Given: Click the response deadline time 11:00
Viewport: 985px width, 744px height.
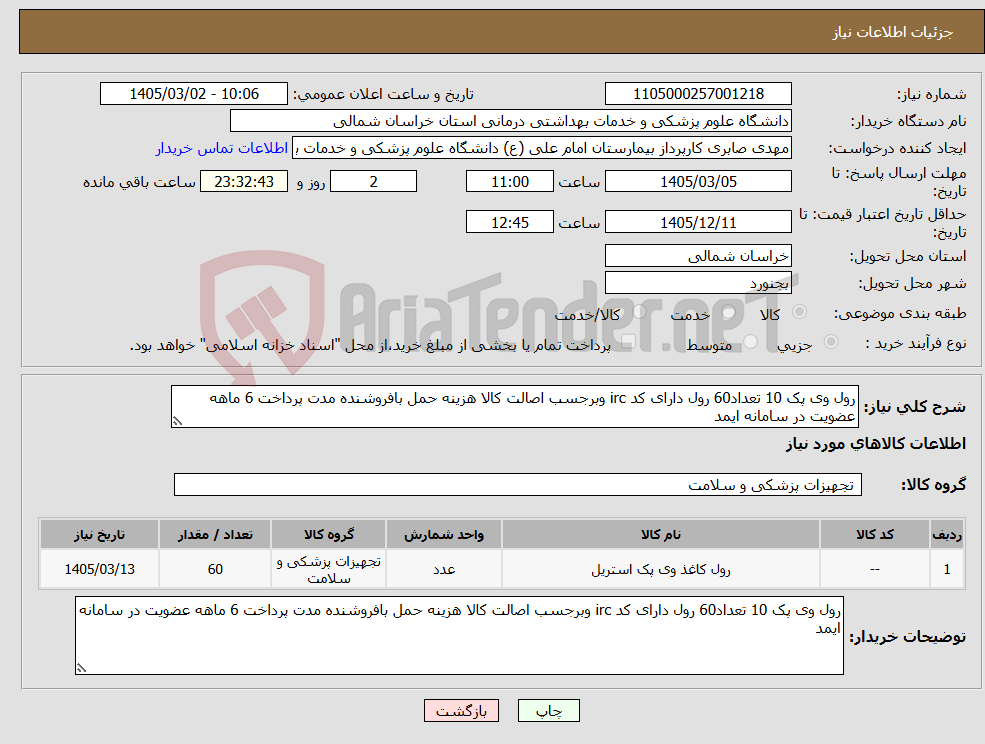Looking at the screenshot, I should (509, 182).
